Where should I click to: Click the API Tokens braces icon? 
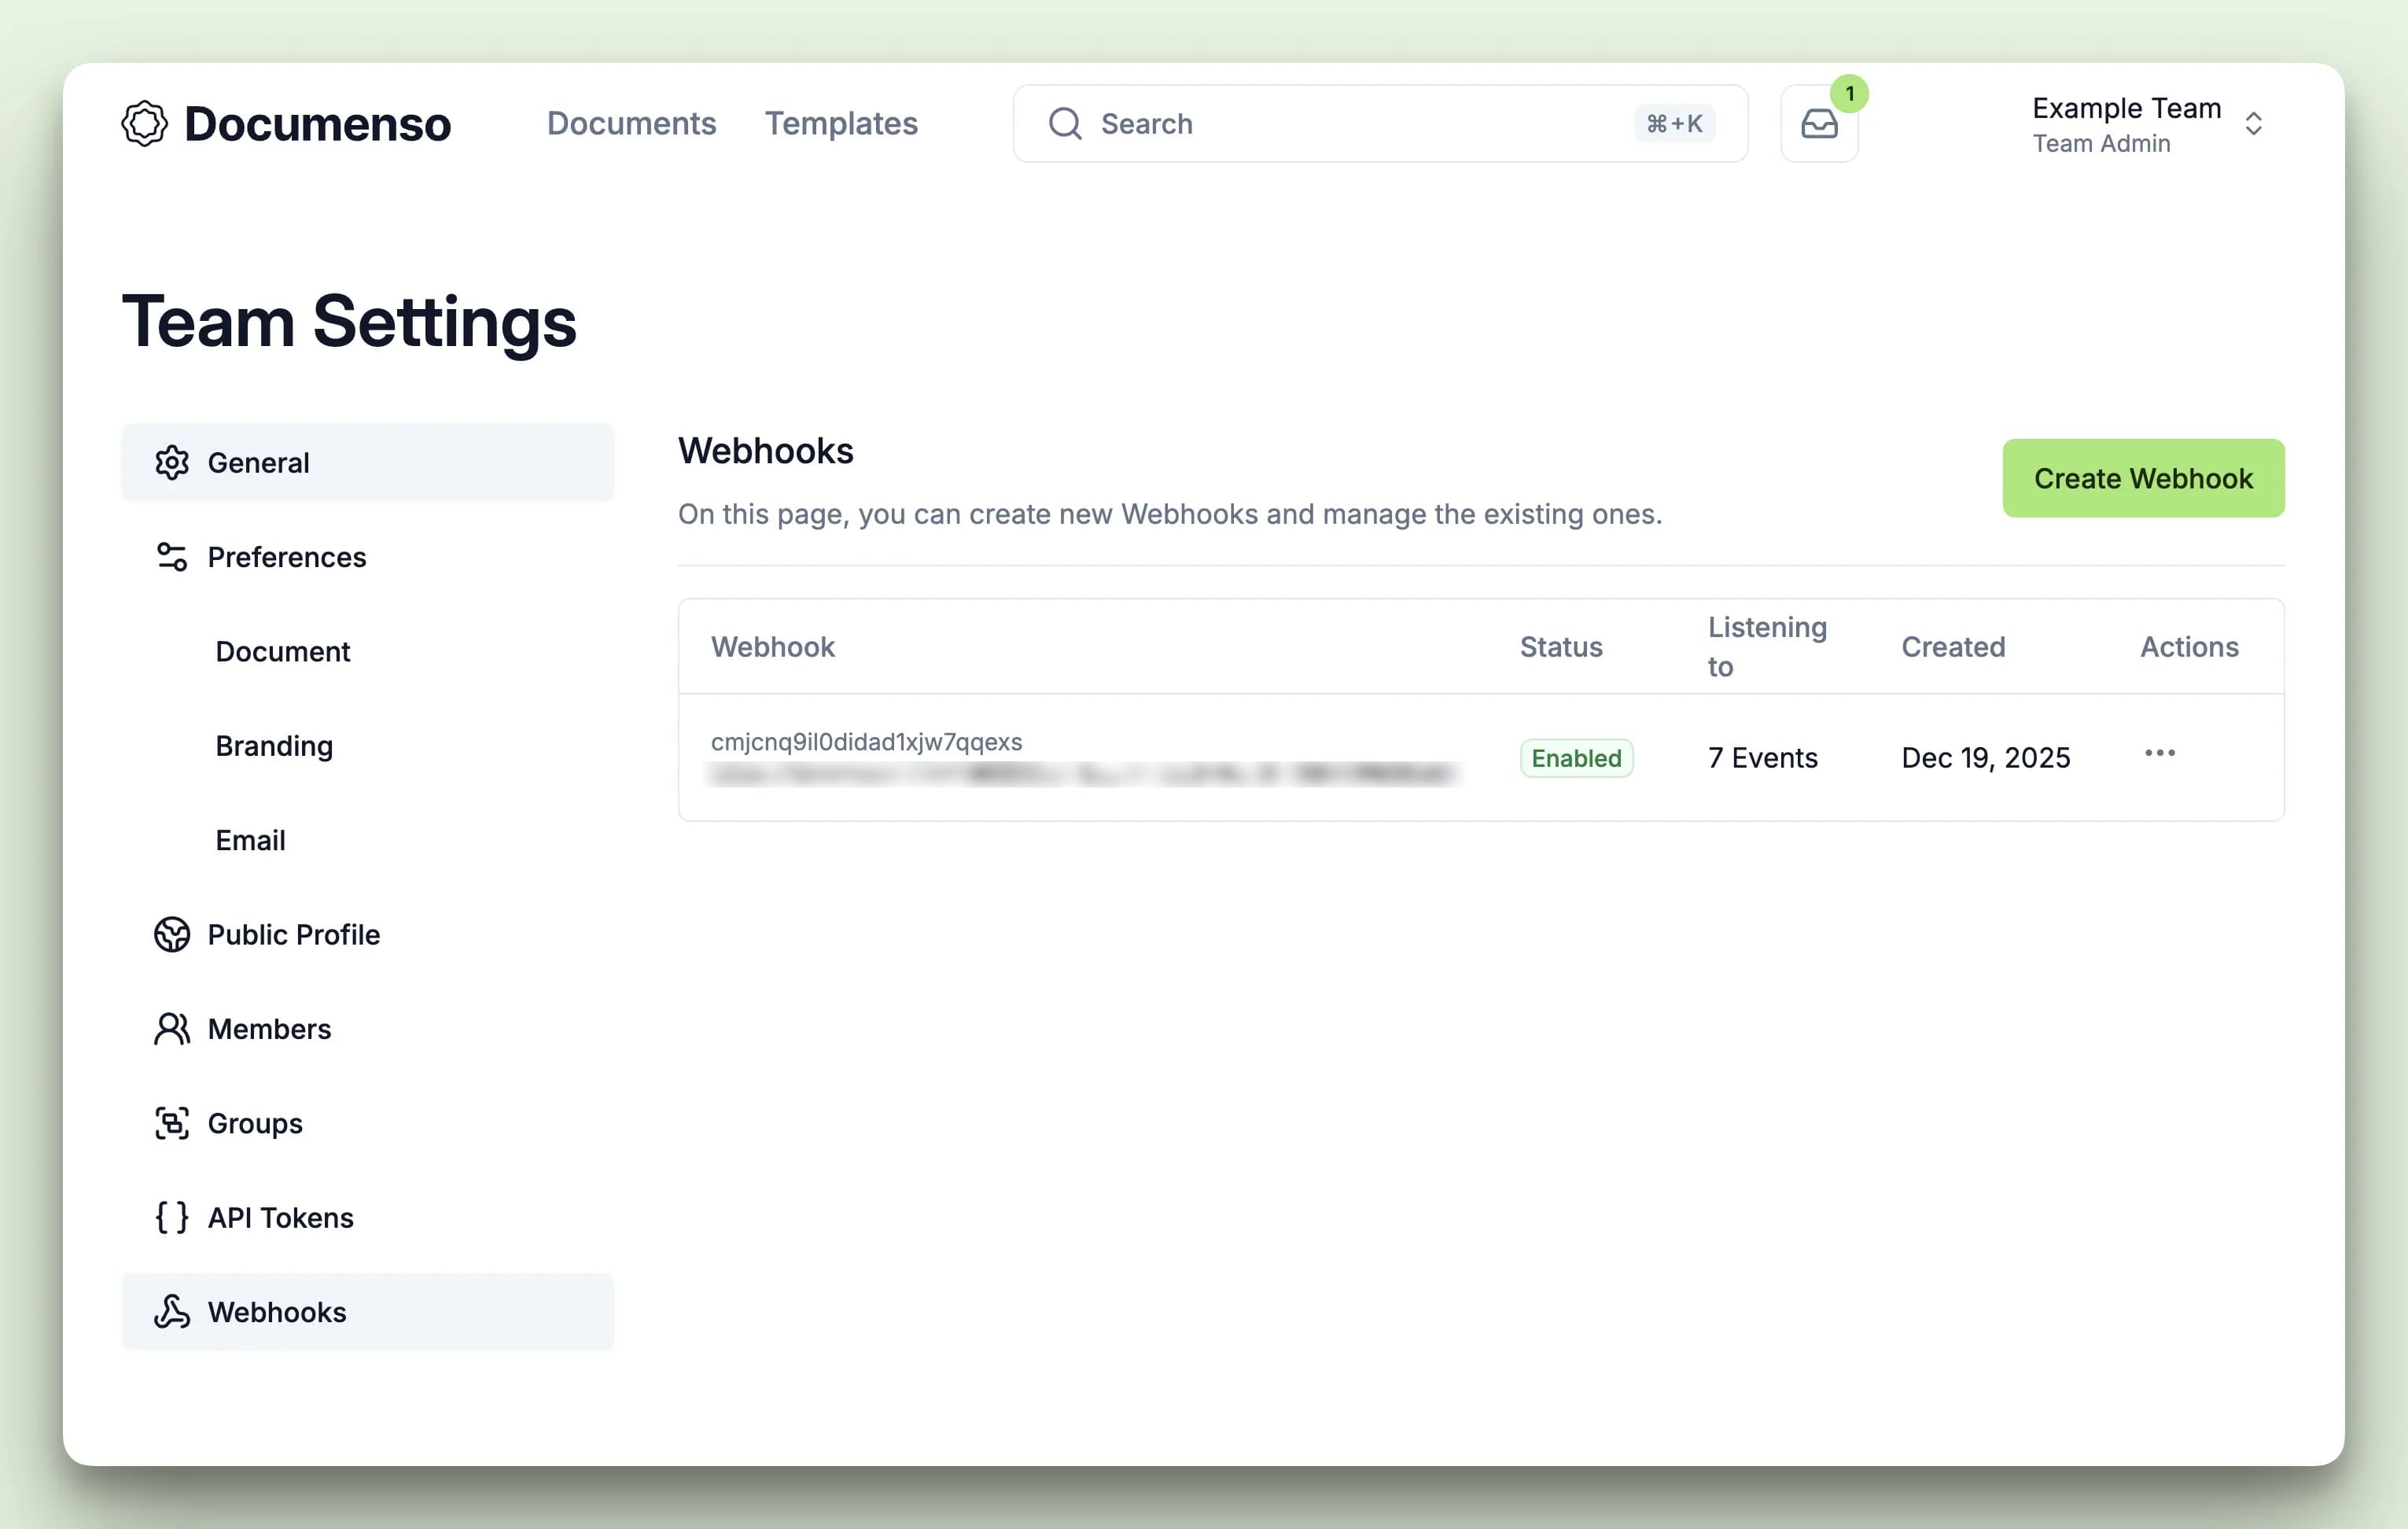coord(172,1217)
